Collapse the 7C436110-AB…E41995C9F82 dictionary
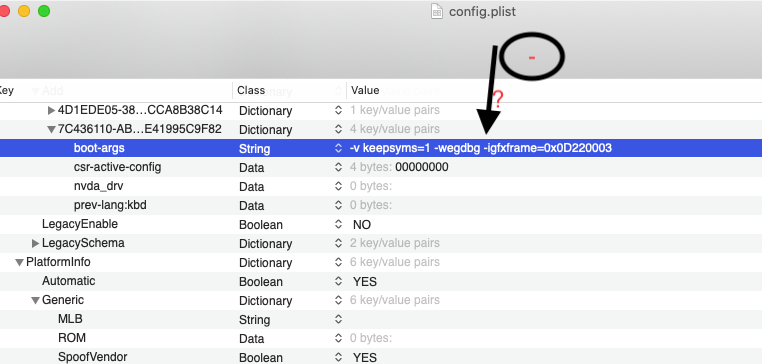The image size is (762, 364). point(52,130)
